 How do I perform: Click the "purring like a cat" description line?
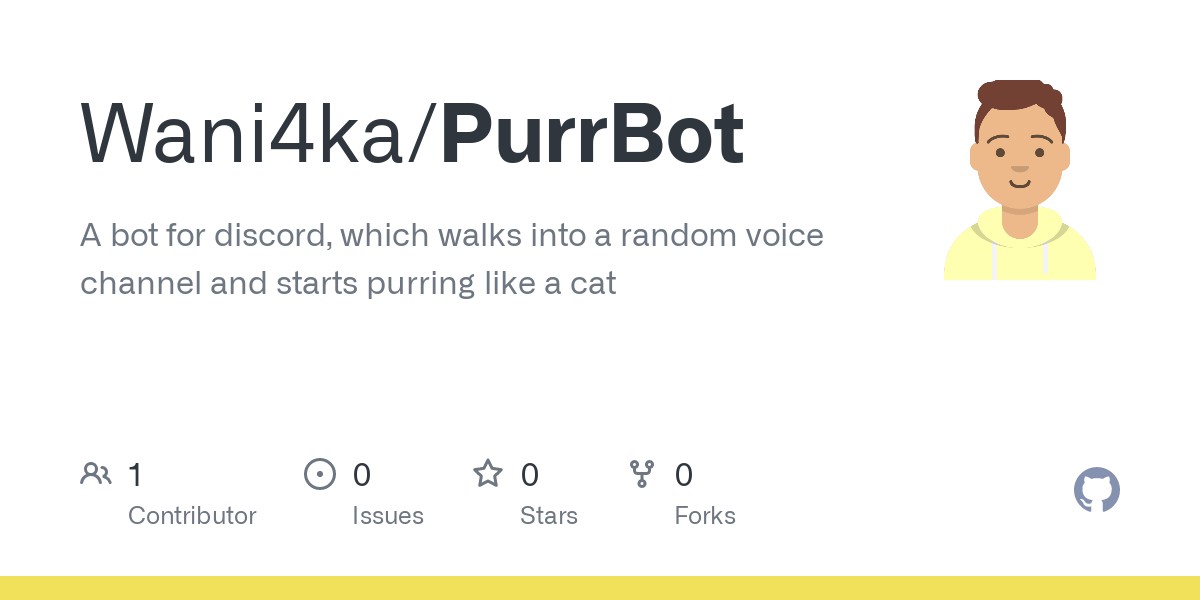tap(348, 283)
